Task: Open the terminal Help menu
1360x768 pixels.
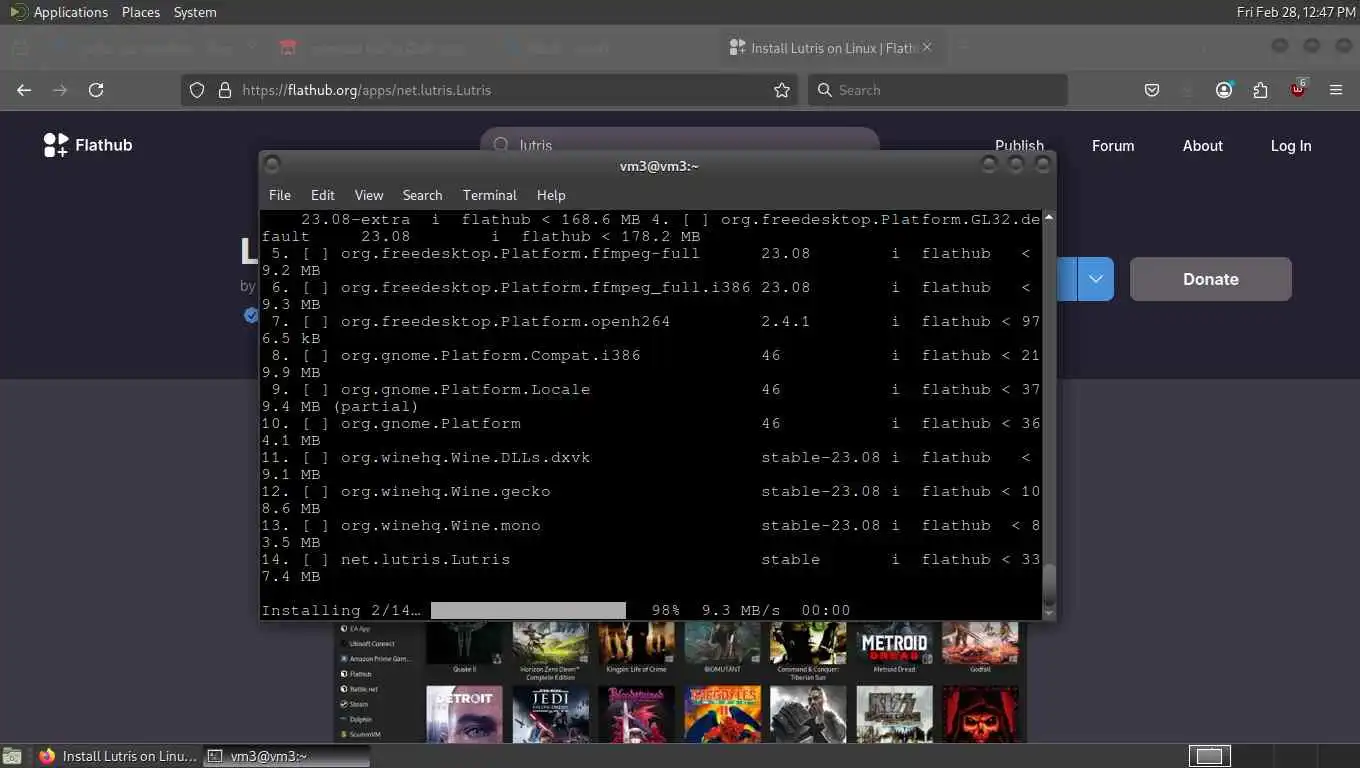Action: coord(551,195)
